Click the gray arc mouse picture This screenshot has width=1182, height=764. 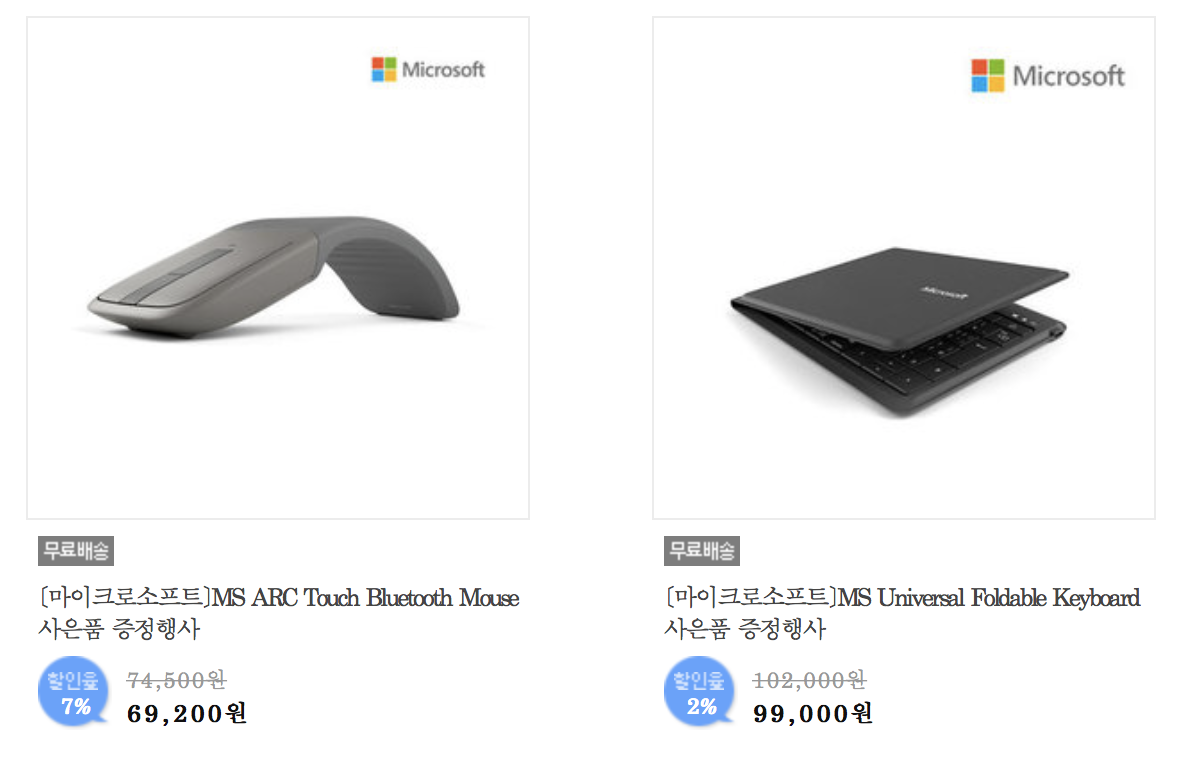click(x=274, y=277)
